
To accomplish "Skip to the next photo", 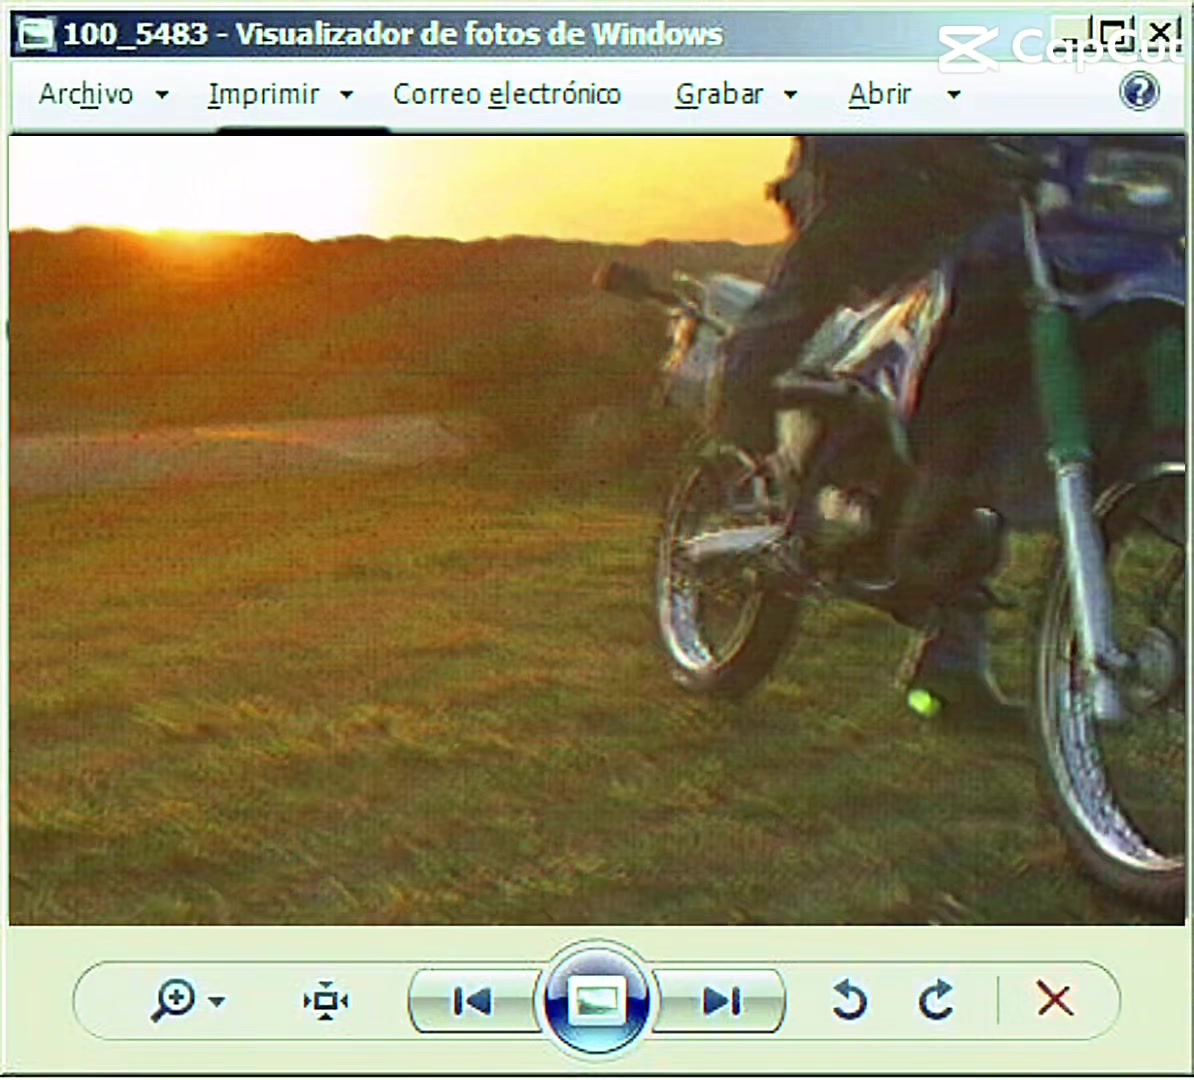I will (720, 1001).
